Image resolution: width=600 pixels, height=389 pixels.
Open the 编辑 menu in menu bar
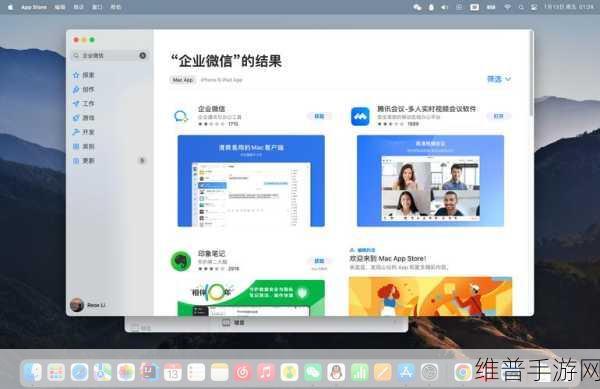[x=59, y=7]
